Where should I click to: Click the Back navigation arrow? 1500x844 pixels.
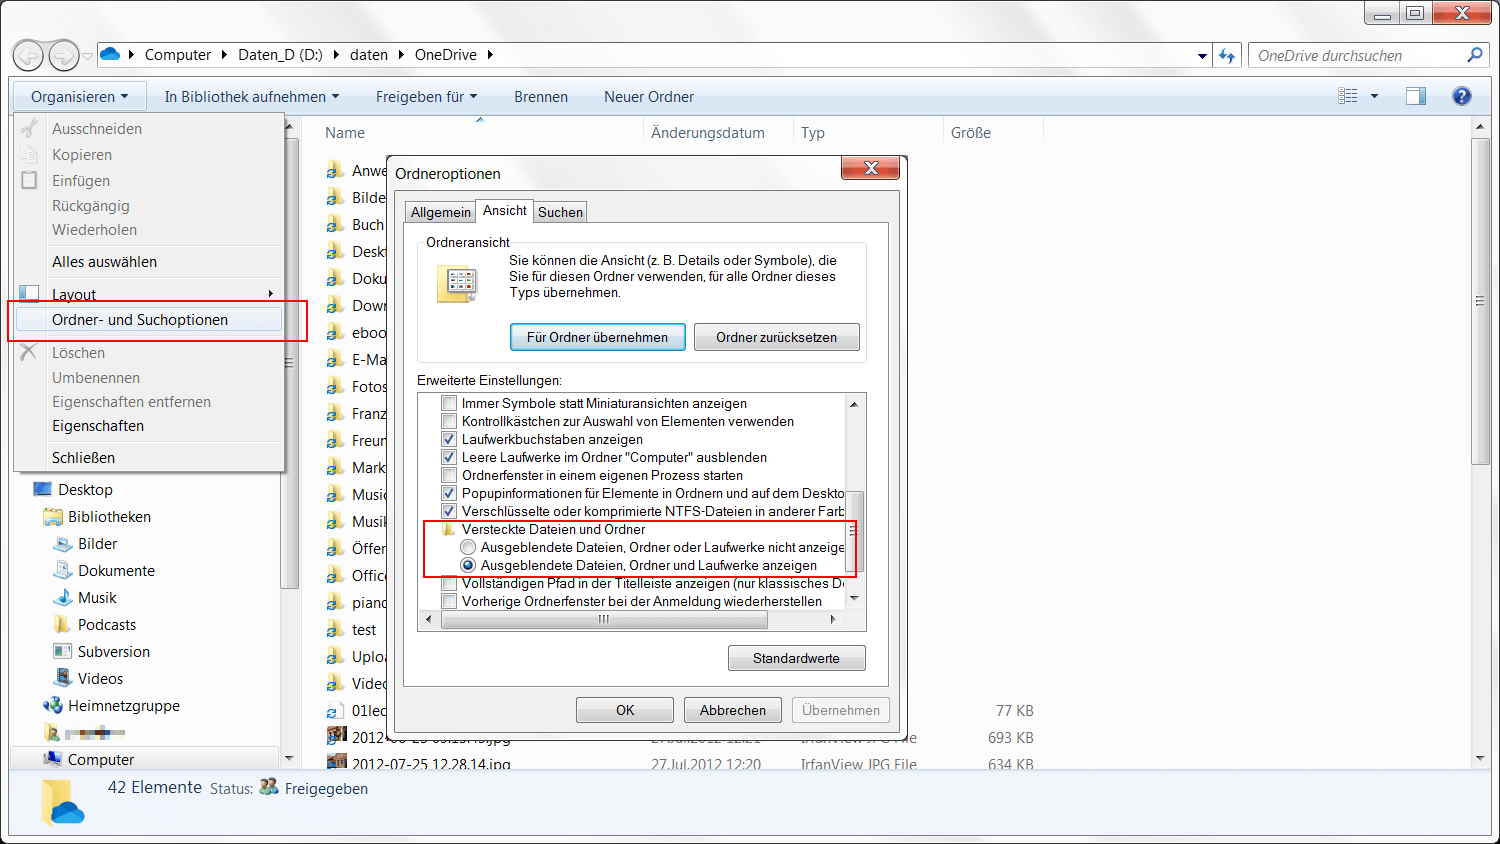click(28, 55)
